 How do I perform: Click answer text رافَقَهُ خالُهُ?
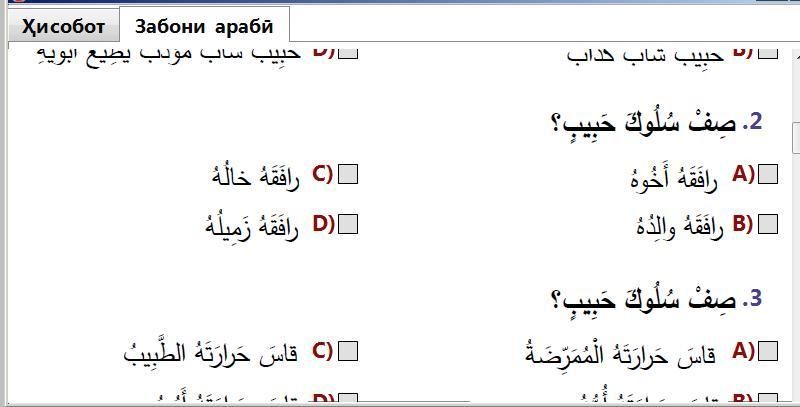(x=256, y=177)
